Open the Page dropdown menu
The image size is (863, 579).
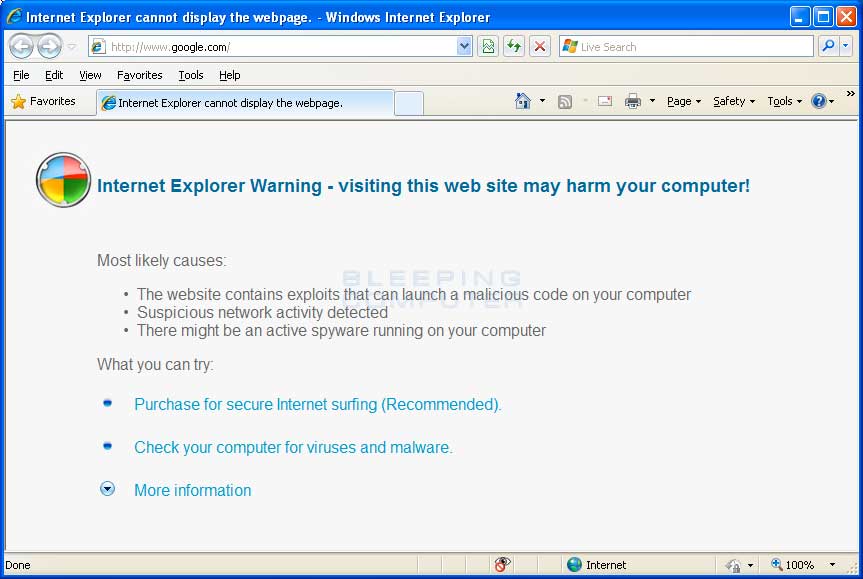coord(684,101)
